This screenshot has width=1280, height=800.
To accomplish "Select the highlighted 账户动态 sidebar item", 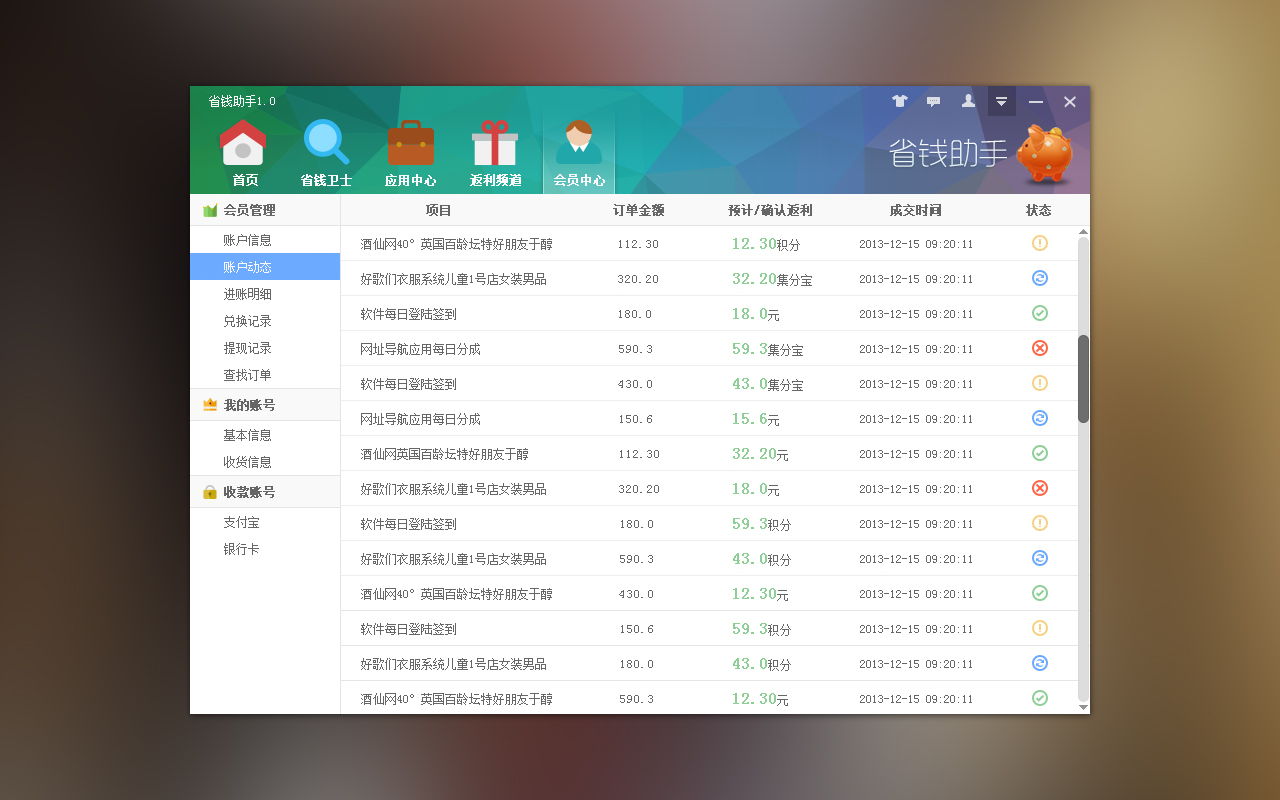I will (265, 267).
